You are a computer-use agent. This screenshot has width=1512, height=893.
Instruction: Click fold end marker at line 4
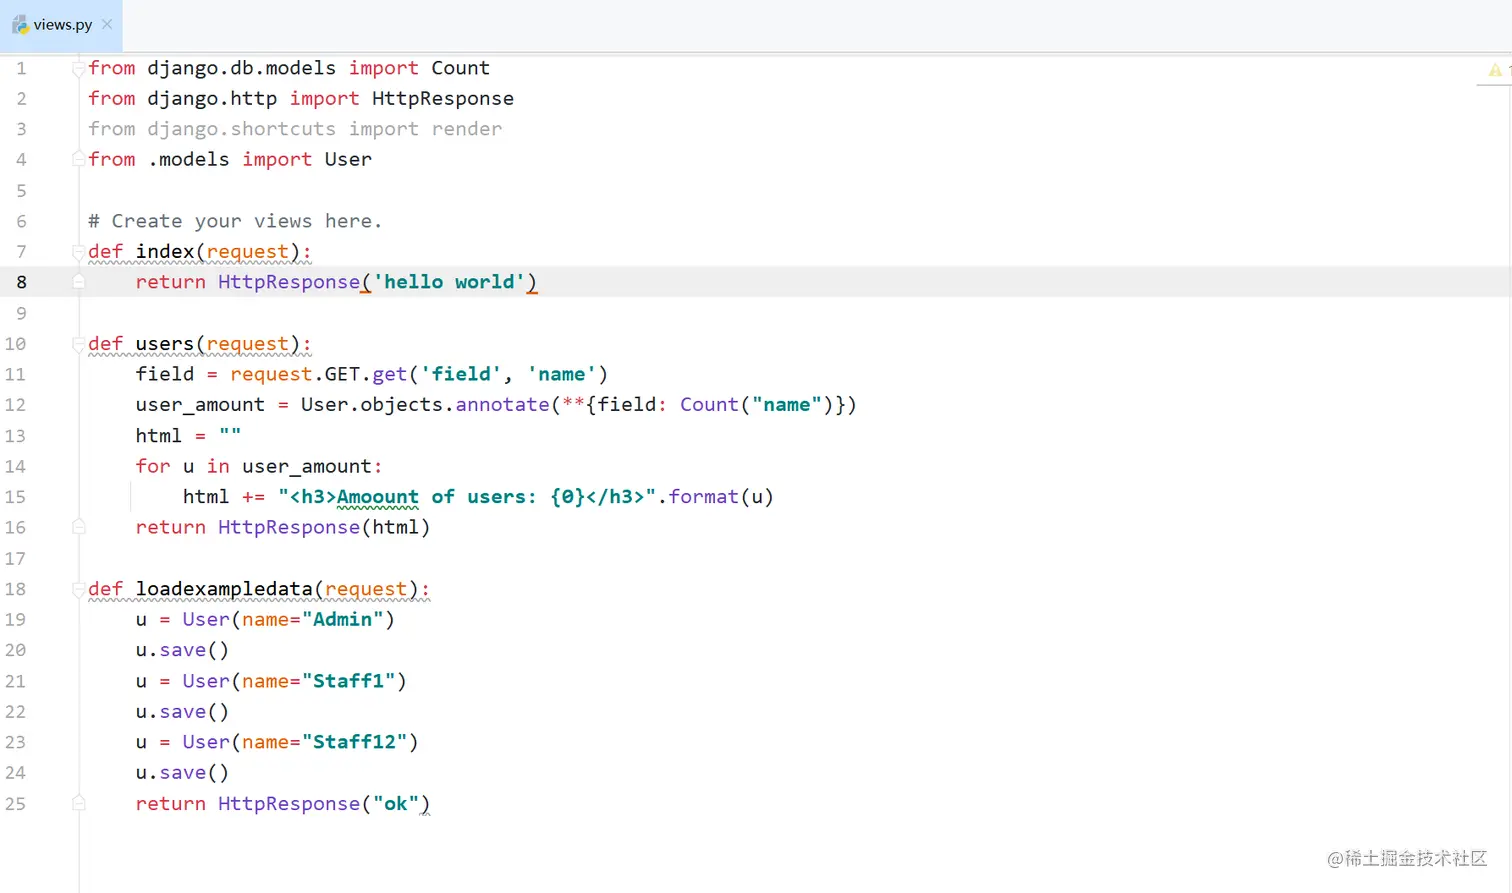78,160
